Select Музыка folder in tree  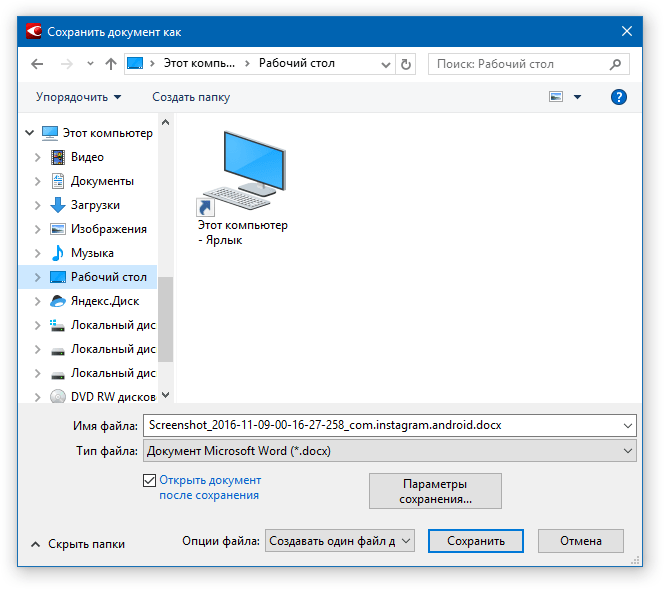[x=92, y=253]
